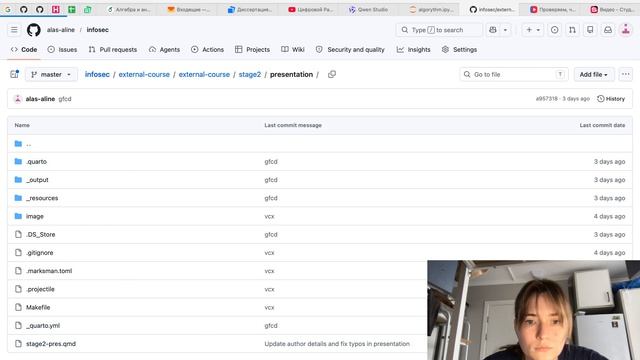The image size is (640, 360).
Task: Switch to the Qwen Studio browser tab
Action: tap(369, 9)
